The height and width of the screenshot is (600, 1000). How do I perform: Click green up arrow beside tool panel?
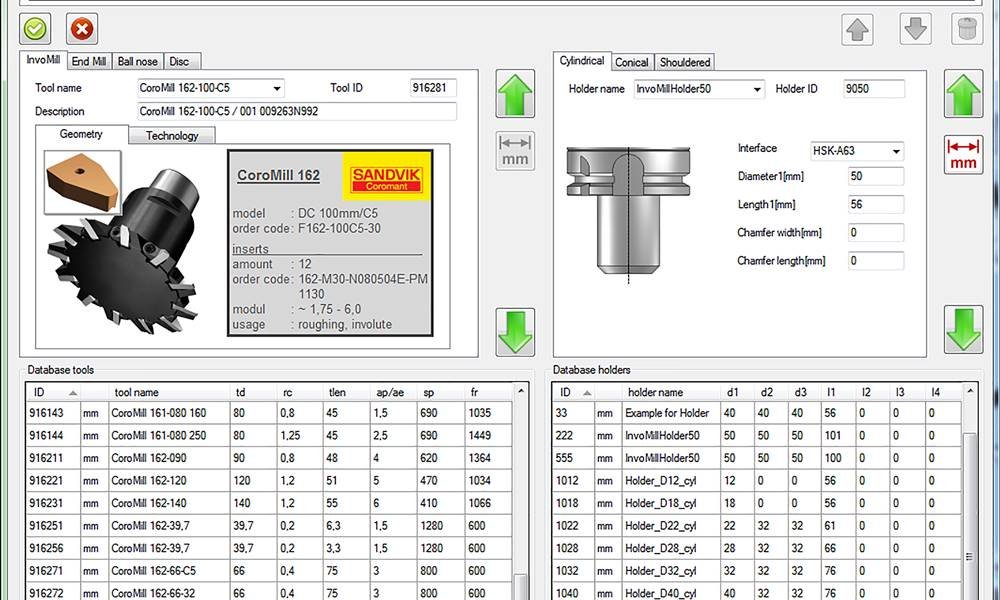pyautogui.click(x=515, y=94)
